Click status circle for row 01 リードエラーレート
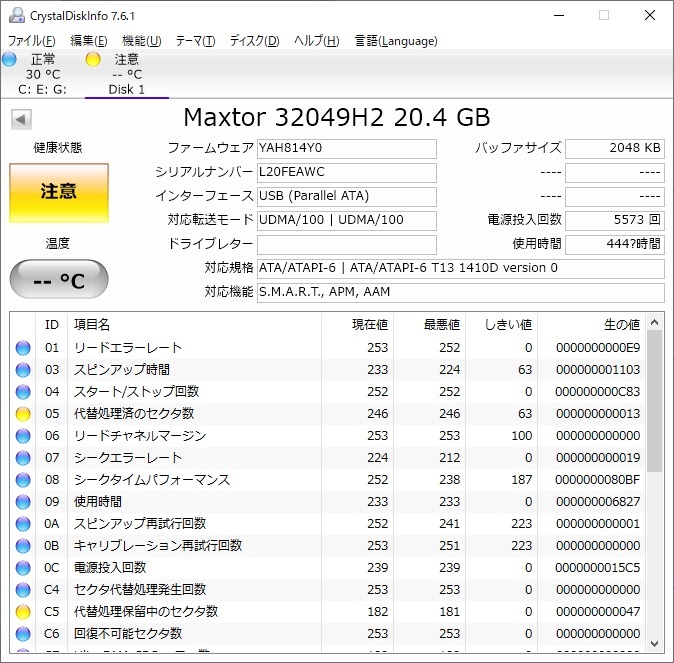The height and width of the screenshot is (663, 674). 23,347
